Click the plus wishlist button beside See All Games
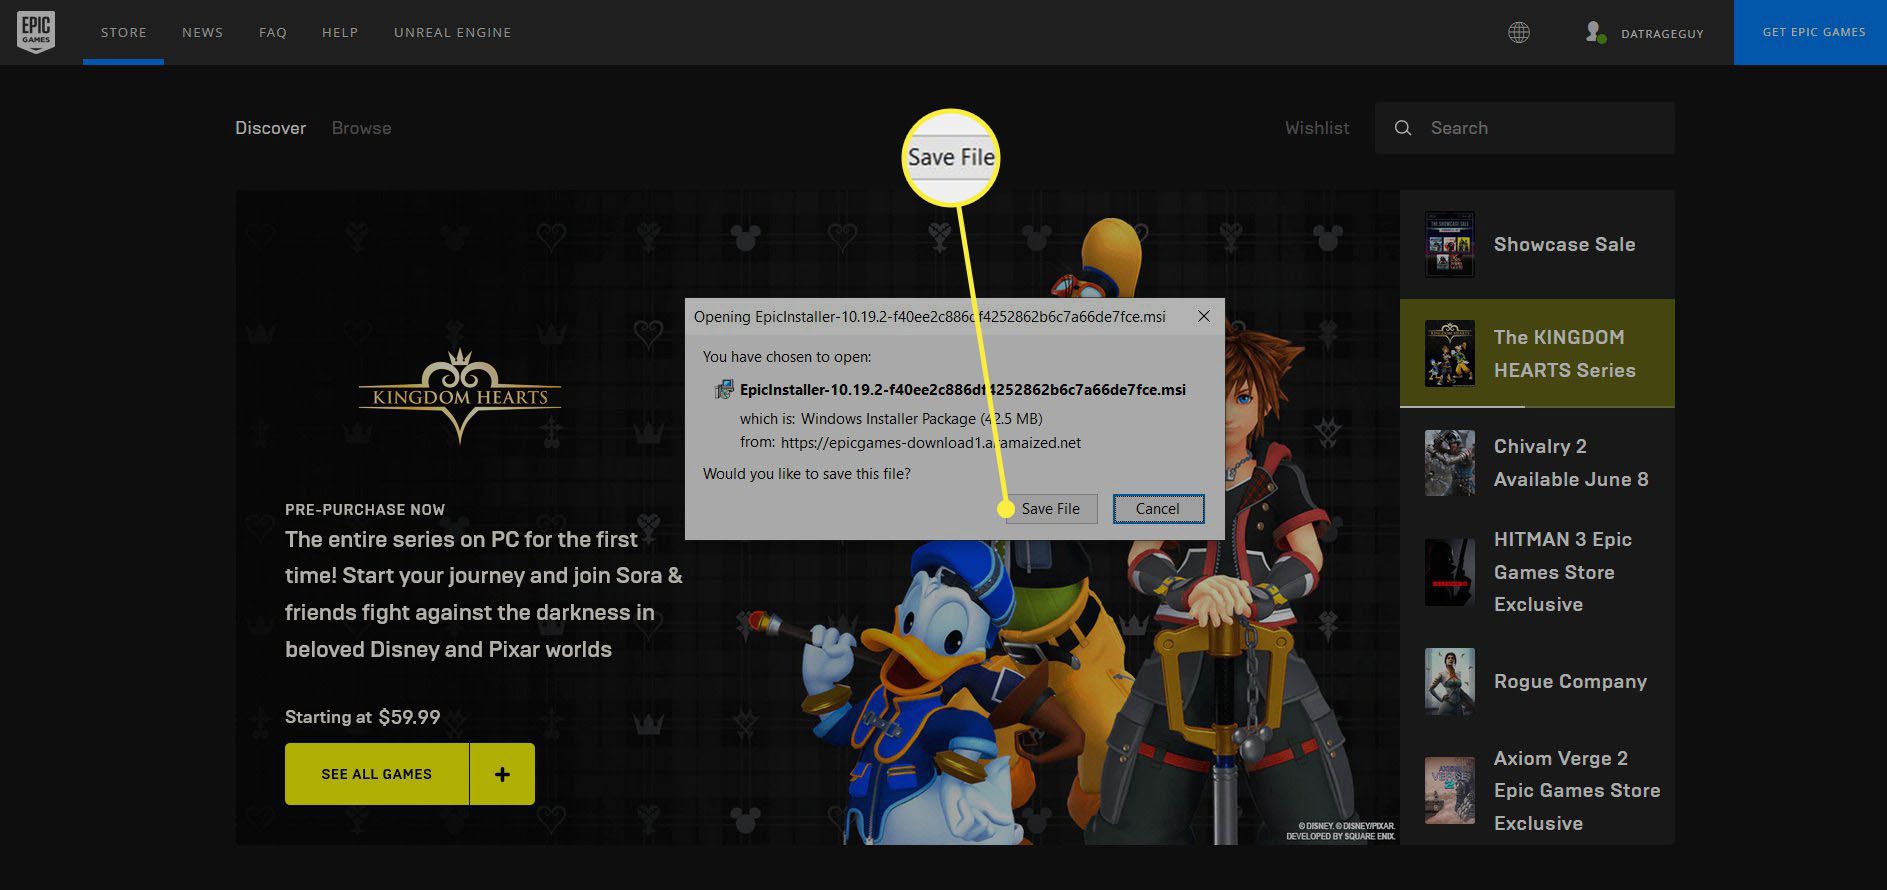The height and width of the screenshot is (890, 1887). coord(502,774)
